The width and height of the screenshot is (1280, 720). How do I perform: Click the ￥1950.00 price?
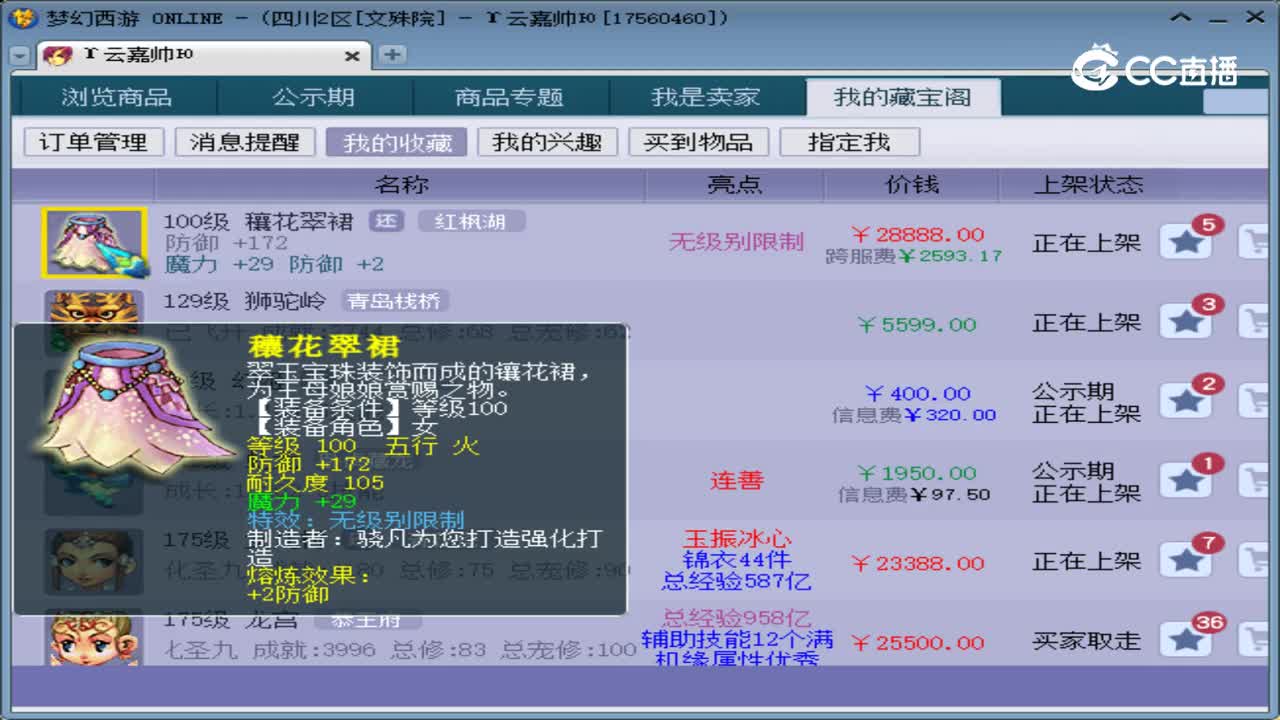tap(917, 473)
